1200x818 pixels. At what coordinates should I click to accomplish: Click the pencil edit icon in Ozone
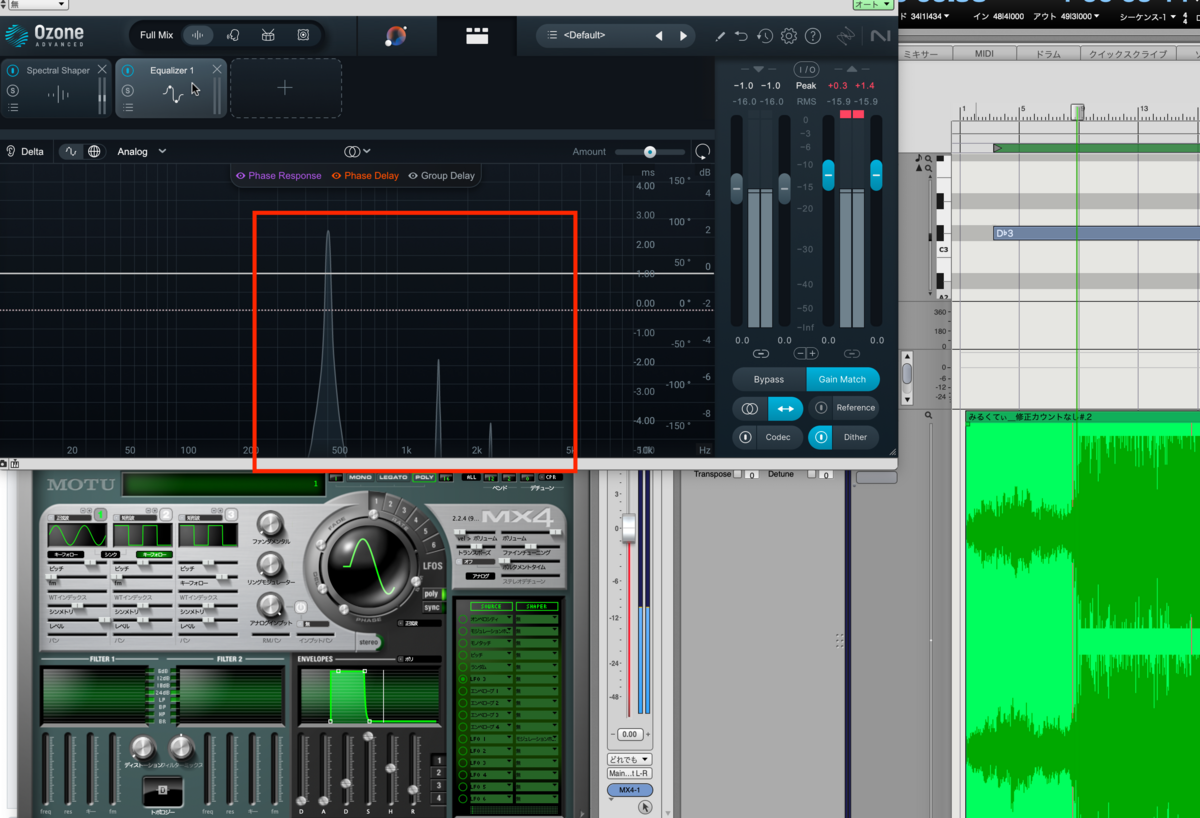point(720,36)
